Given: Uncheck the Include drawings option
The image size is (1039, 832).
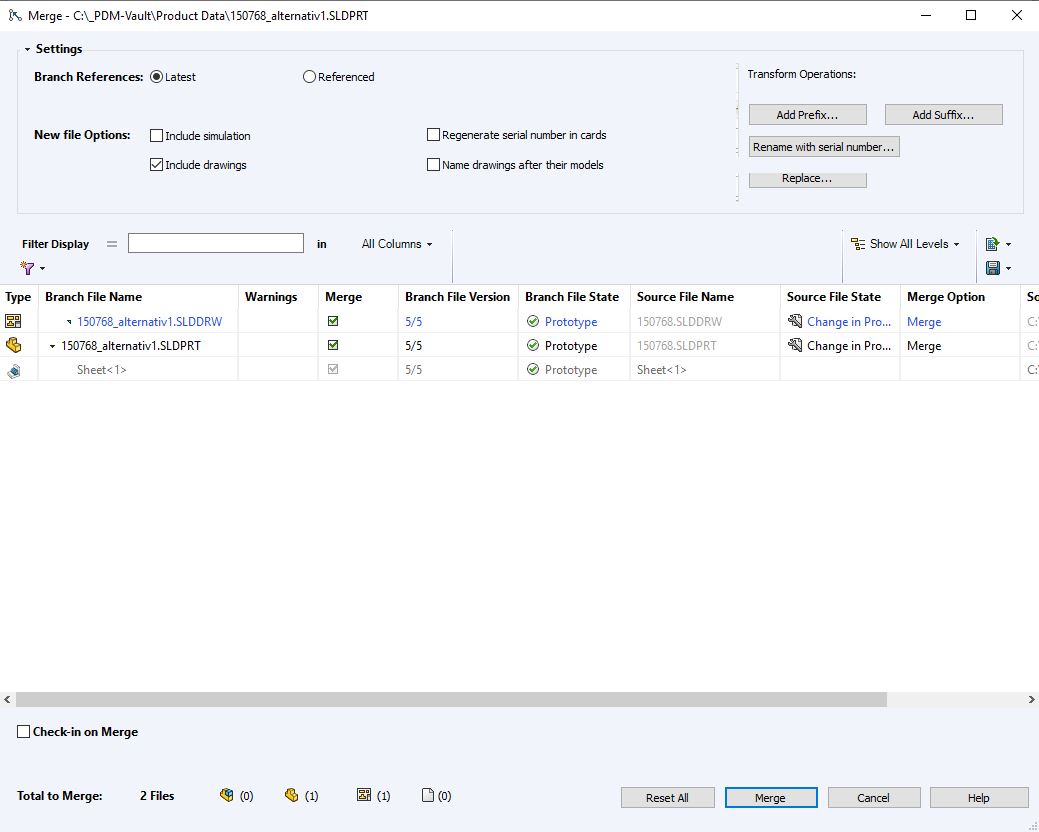Looking at the screenshot, I should coord(157,165).
